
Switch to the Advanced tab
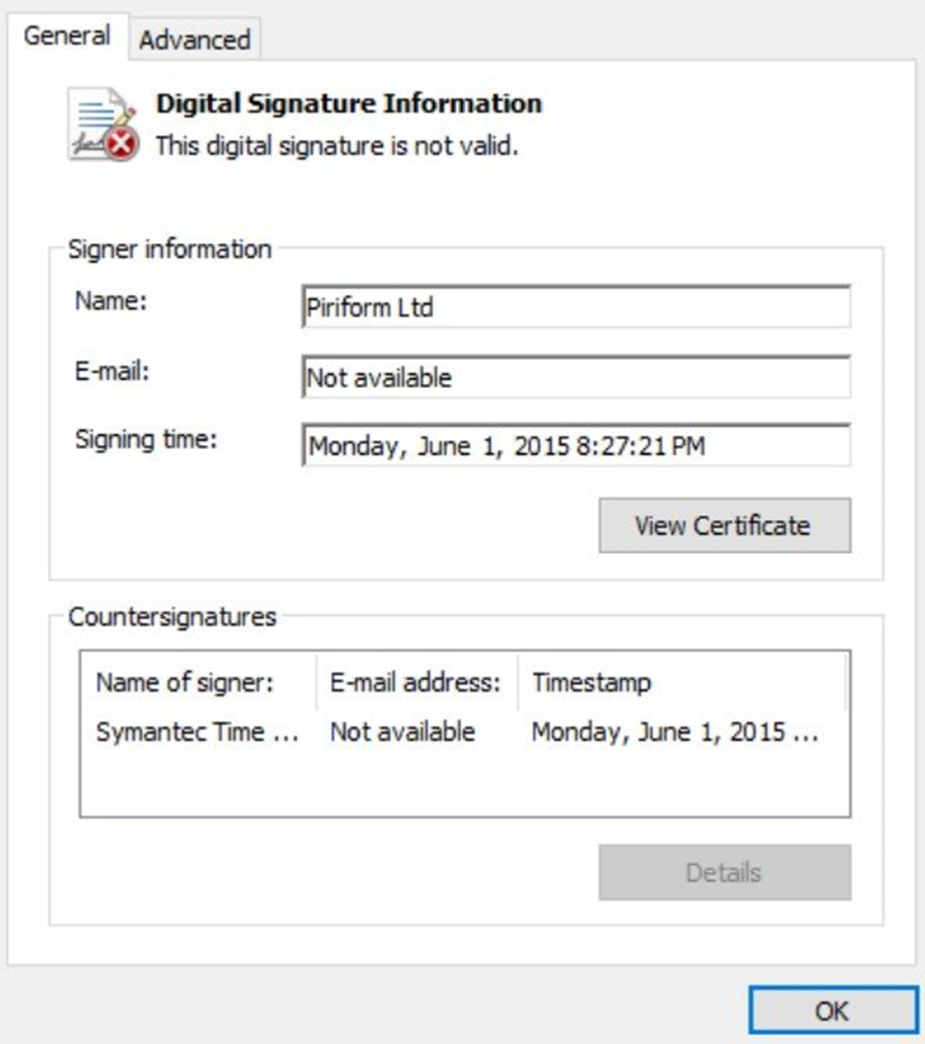194,39
